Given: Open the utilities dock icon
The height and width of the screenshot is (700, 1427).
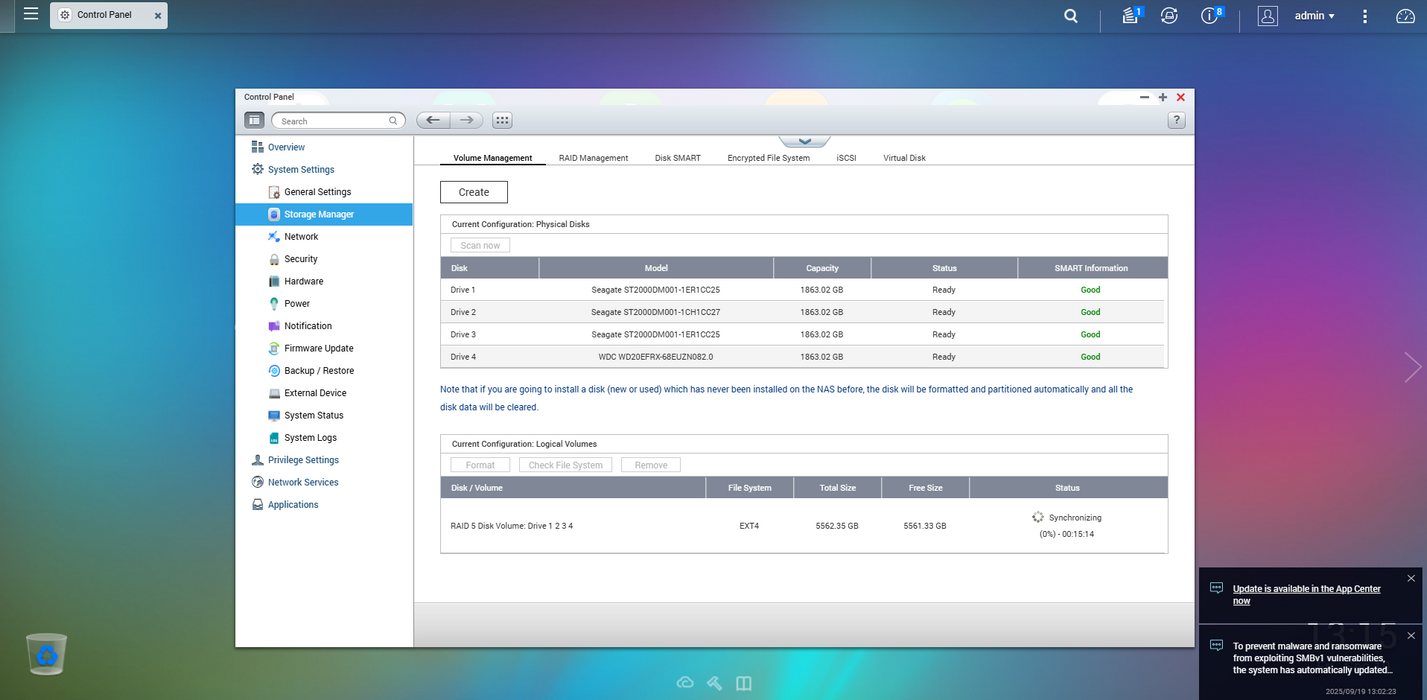Looking at the screenshot, I should pos(714,683).
